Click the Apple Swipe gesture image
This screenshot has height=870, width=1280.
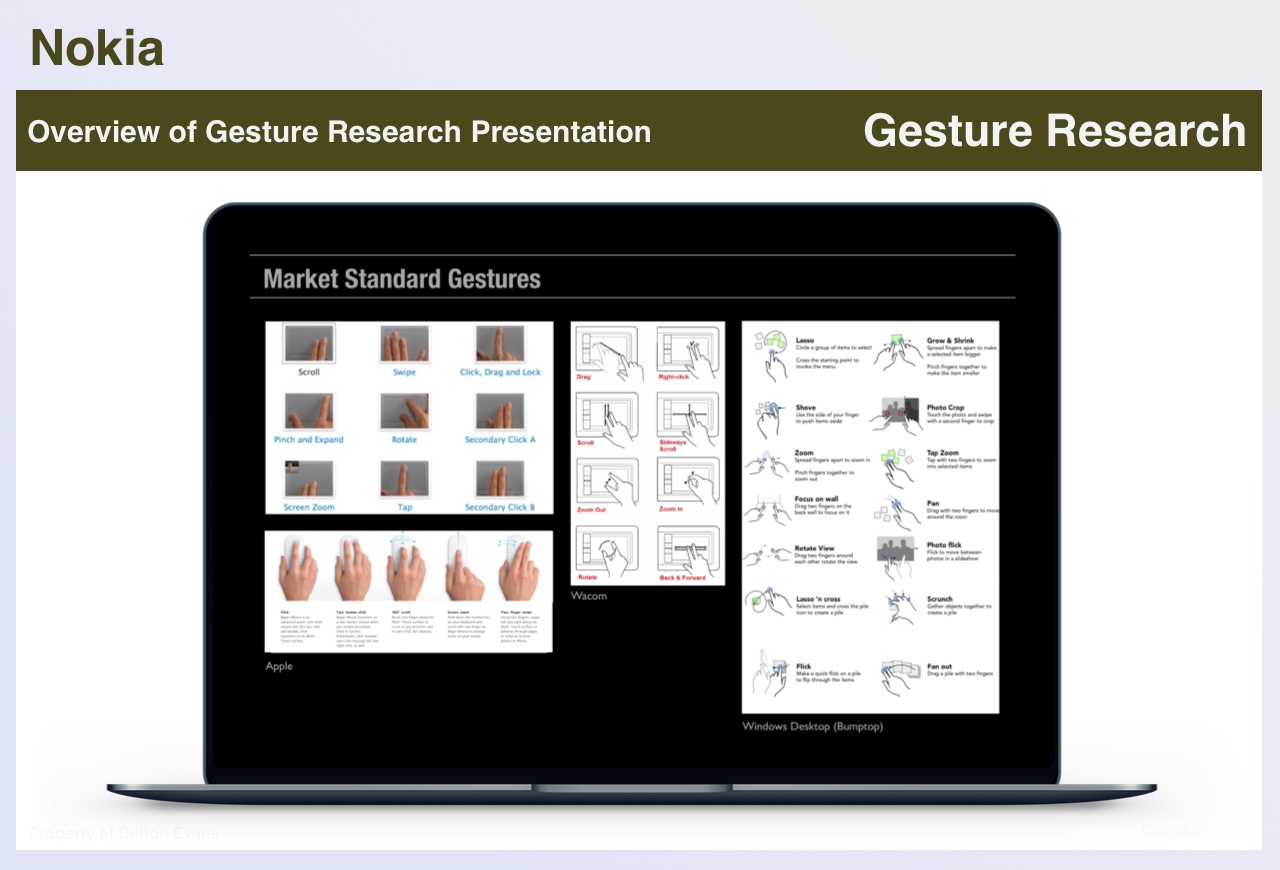[404, 345]
